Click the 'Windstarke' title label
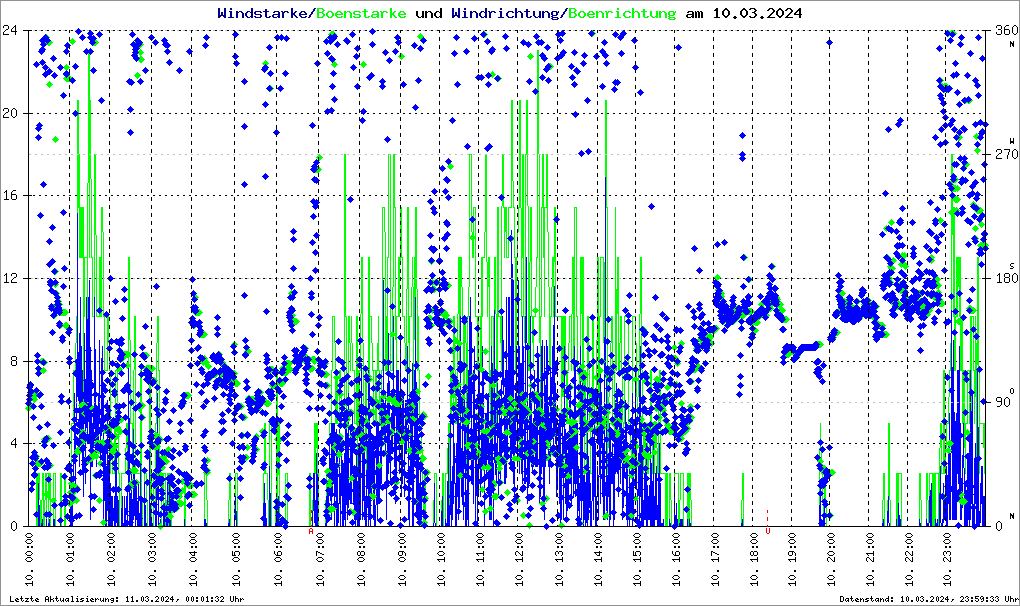The width and height of the screenshot is (1020, 606). coord(263,13)
